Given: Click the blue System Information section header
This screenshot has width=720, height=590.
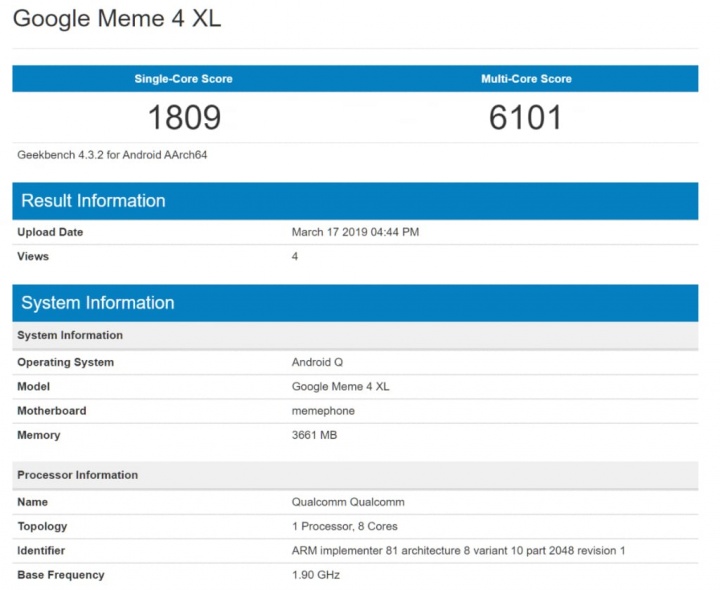Looking at the screenshot, I should pyautogui.click(x=355, y=303).
